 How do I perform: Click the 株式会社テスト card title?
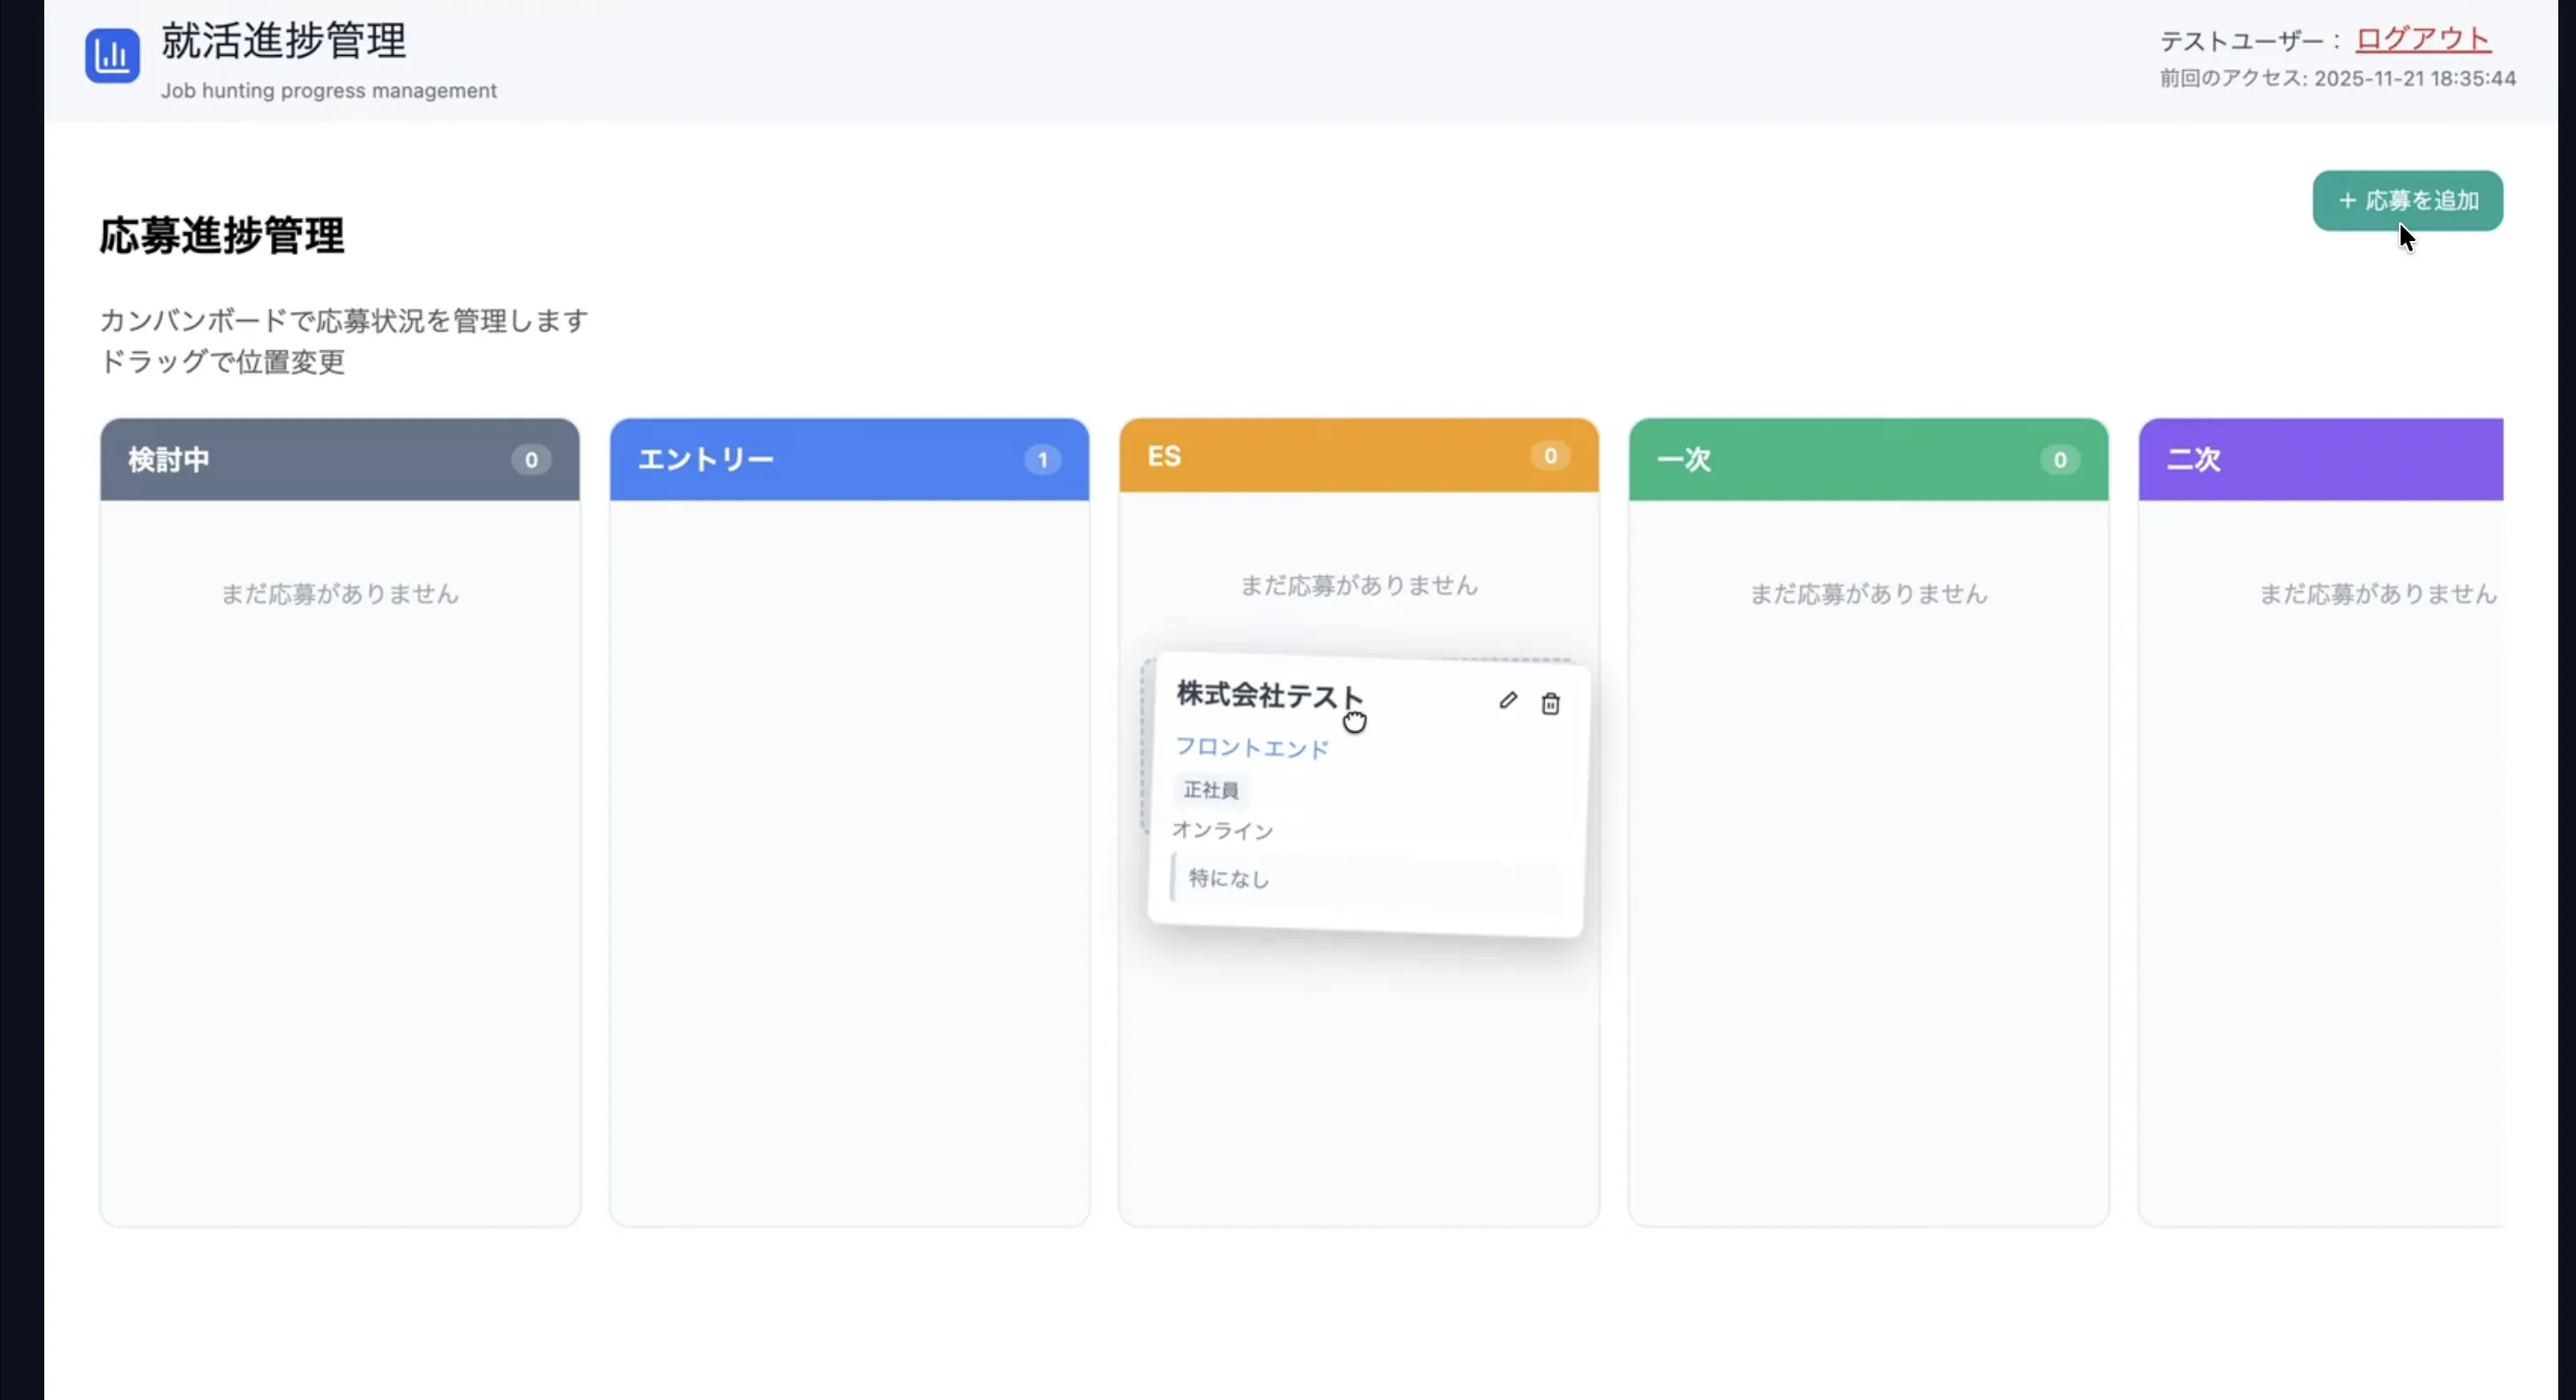pos(1268,694)
